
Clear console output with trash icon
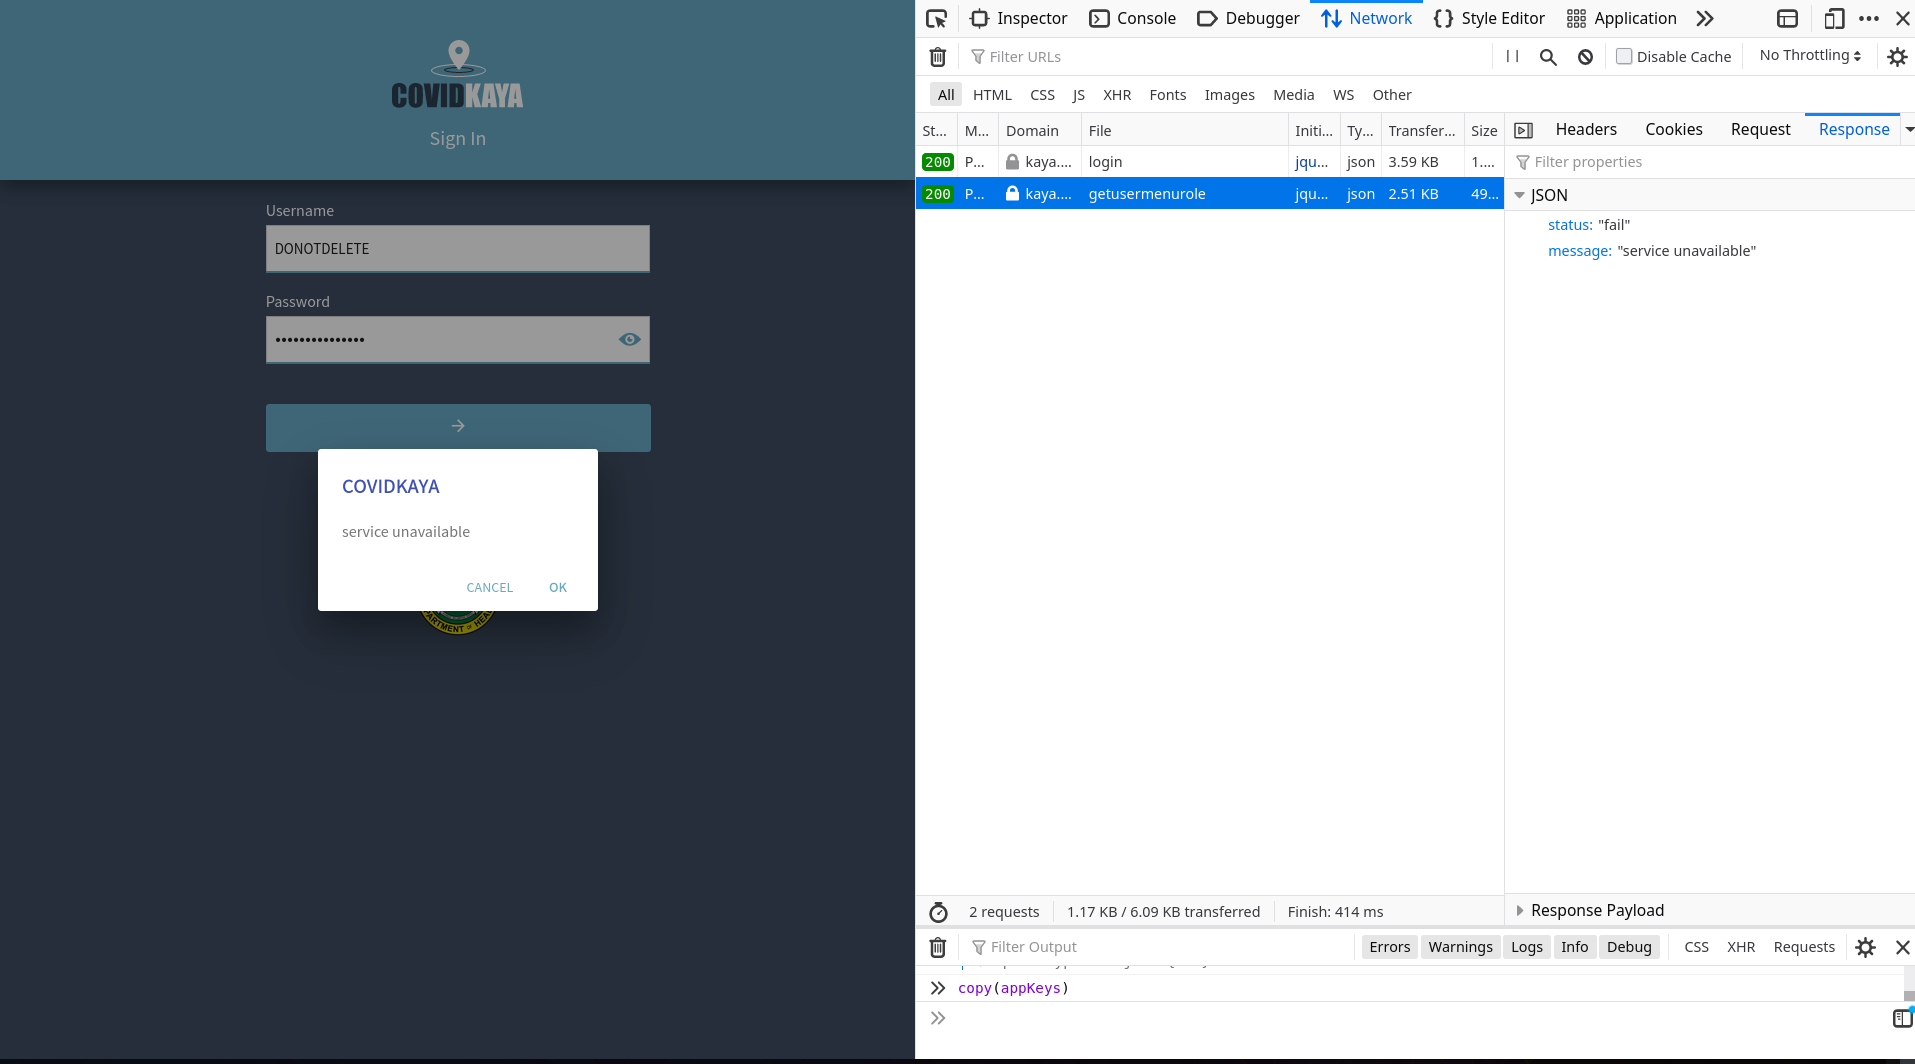[937, 947]
